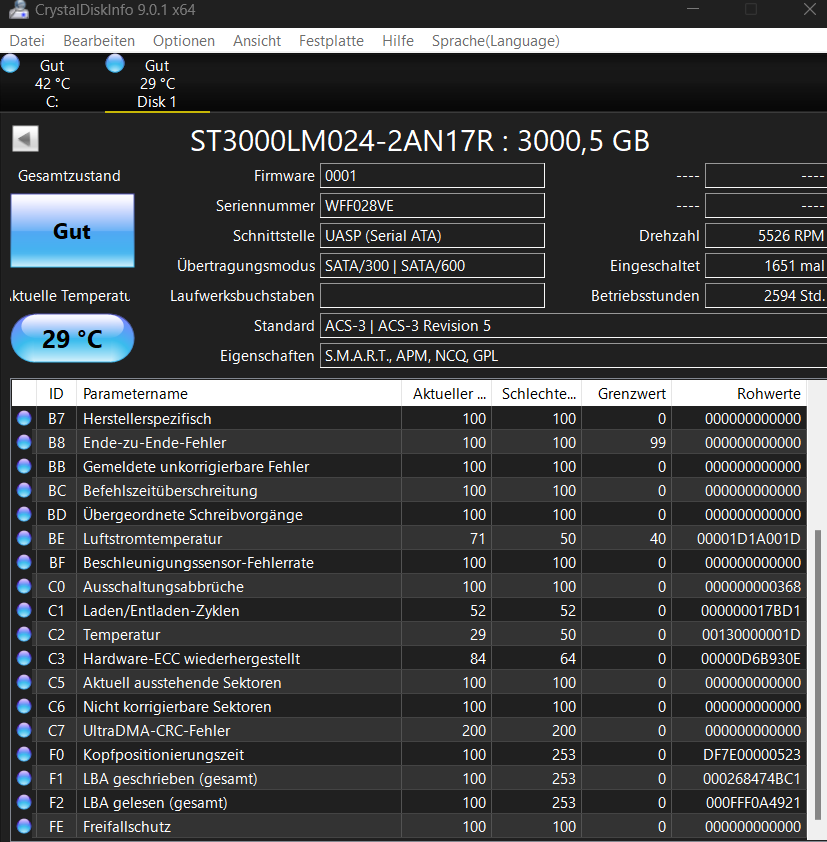Click status orb of BE Luftstromtemperatur row
This screenshot has height=842, width=827.
(24, 538)
